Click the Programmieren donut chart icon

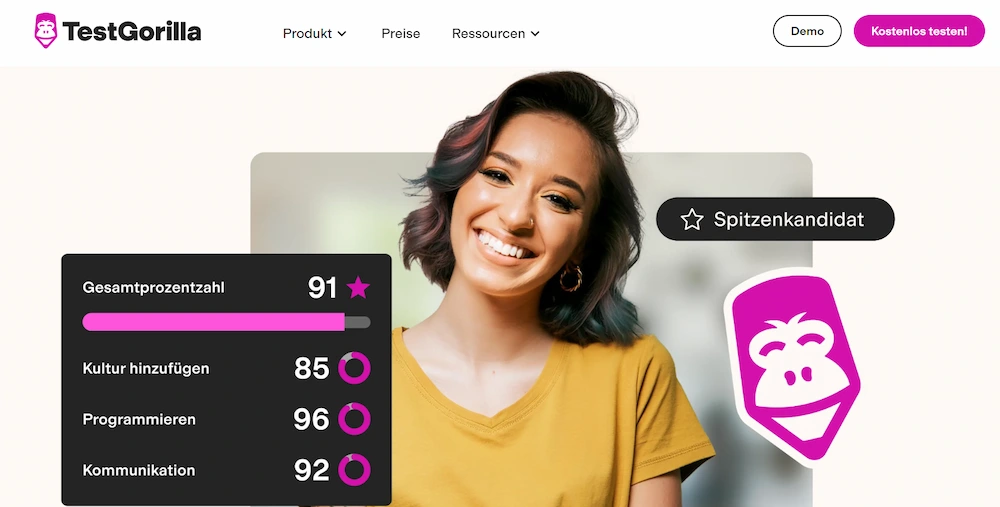(x=354, y=419)
